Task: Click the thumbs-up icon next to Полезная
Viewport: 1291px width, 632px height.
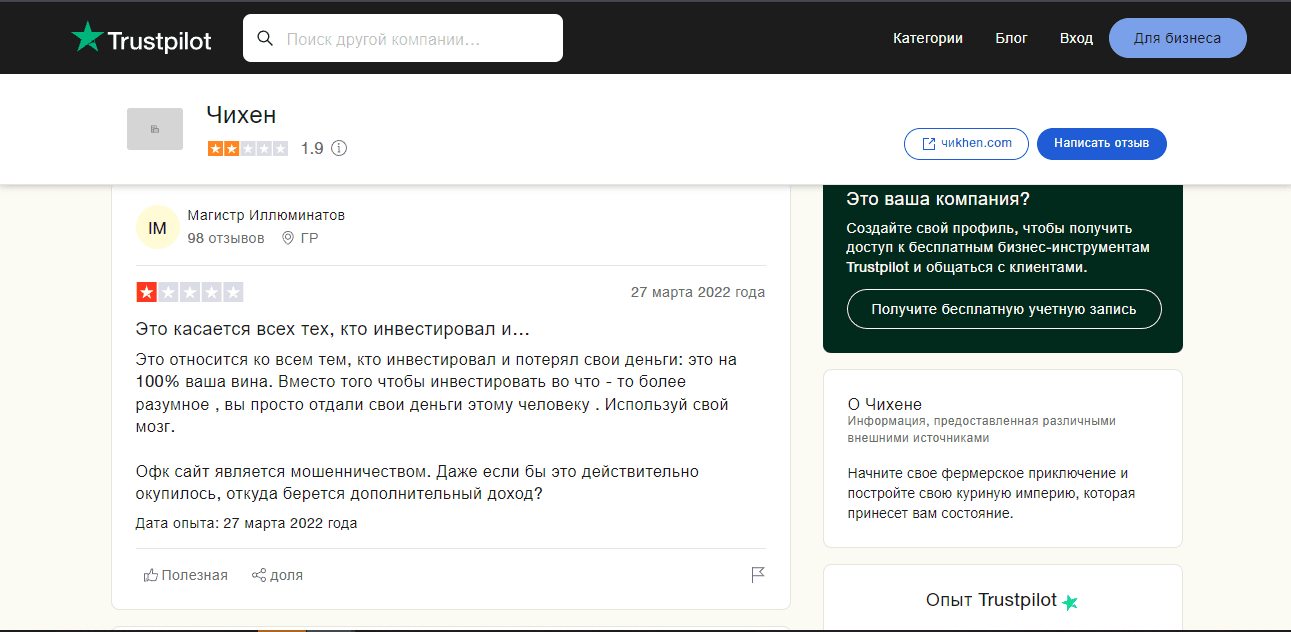Action: [150, 574]
